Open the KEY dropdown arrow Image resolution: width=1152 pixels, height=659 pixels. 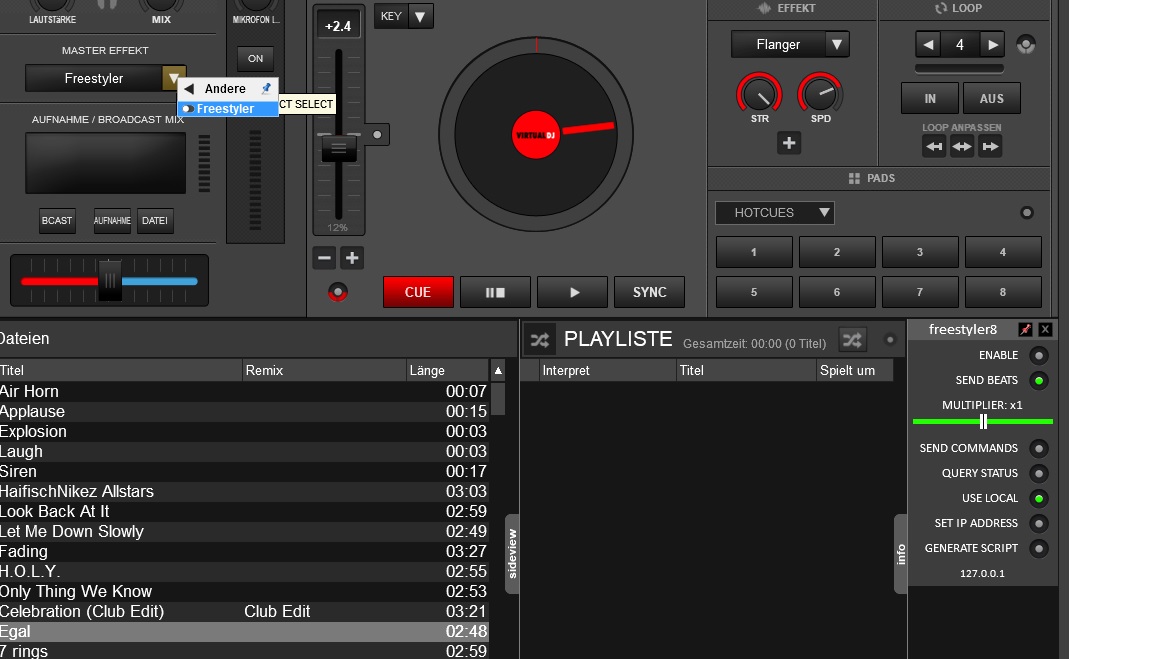[x=420, y=16]
